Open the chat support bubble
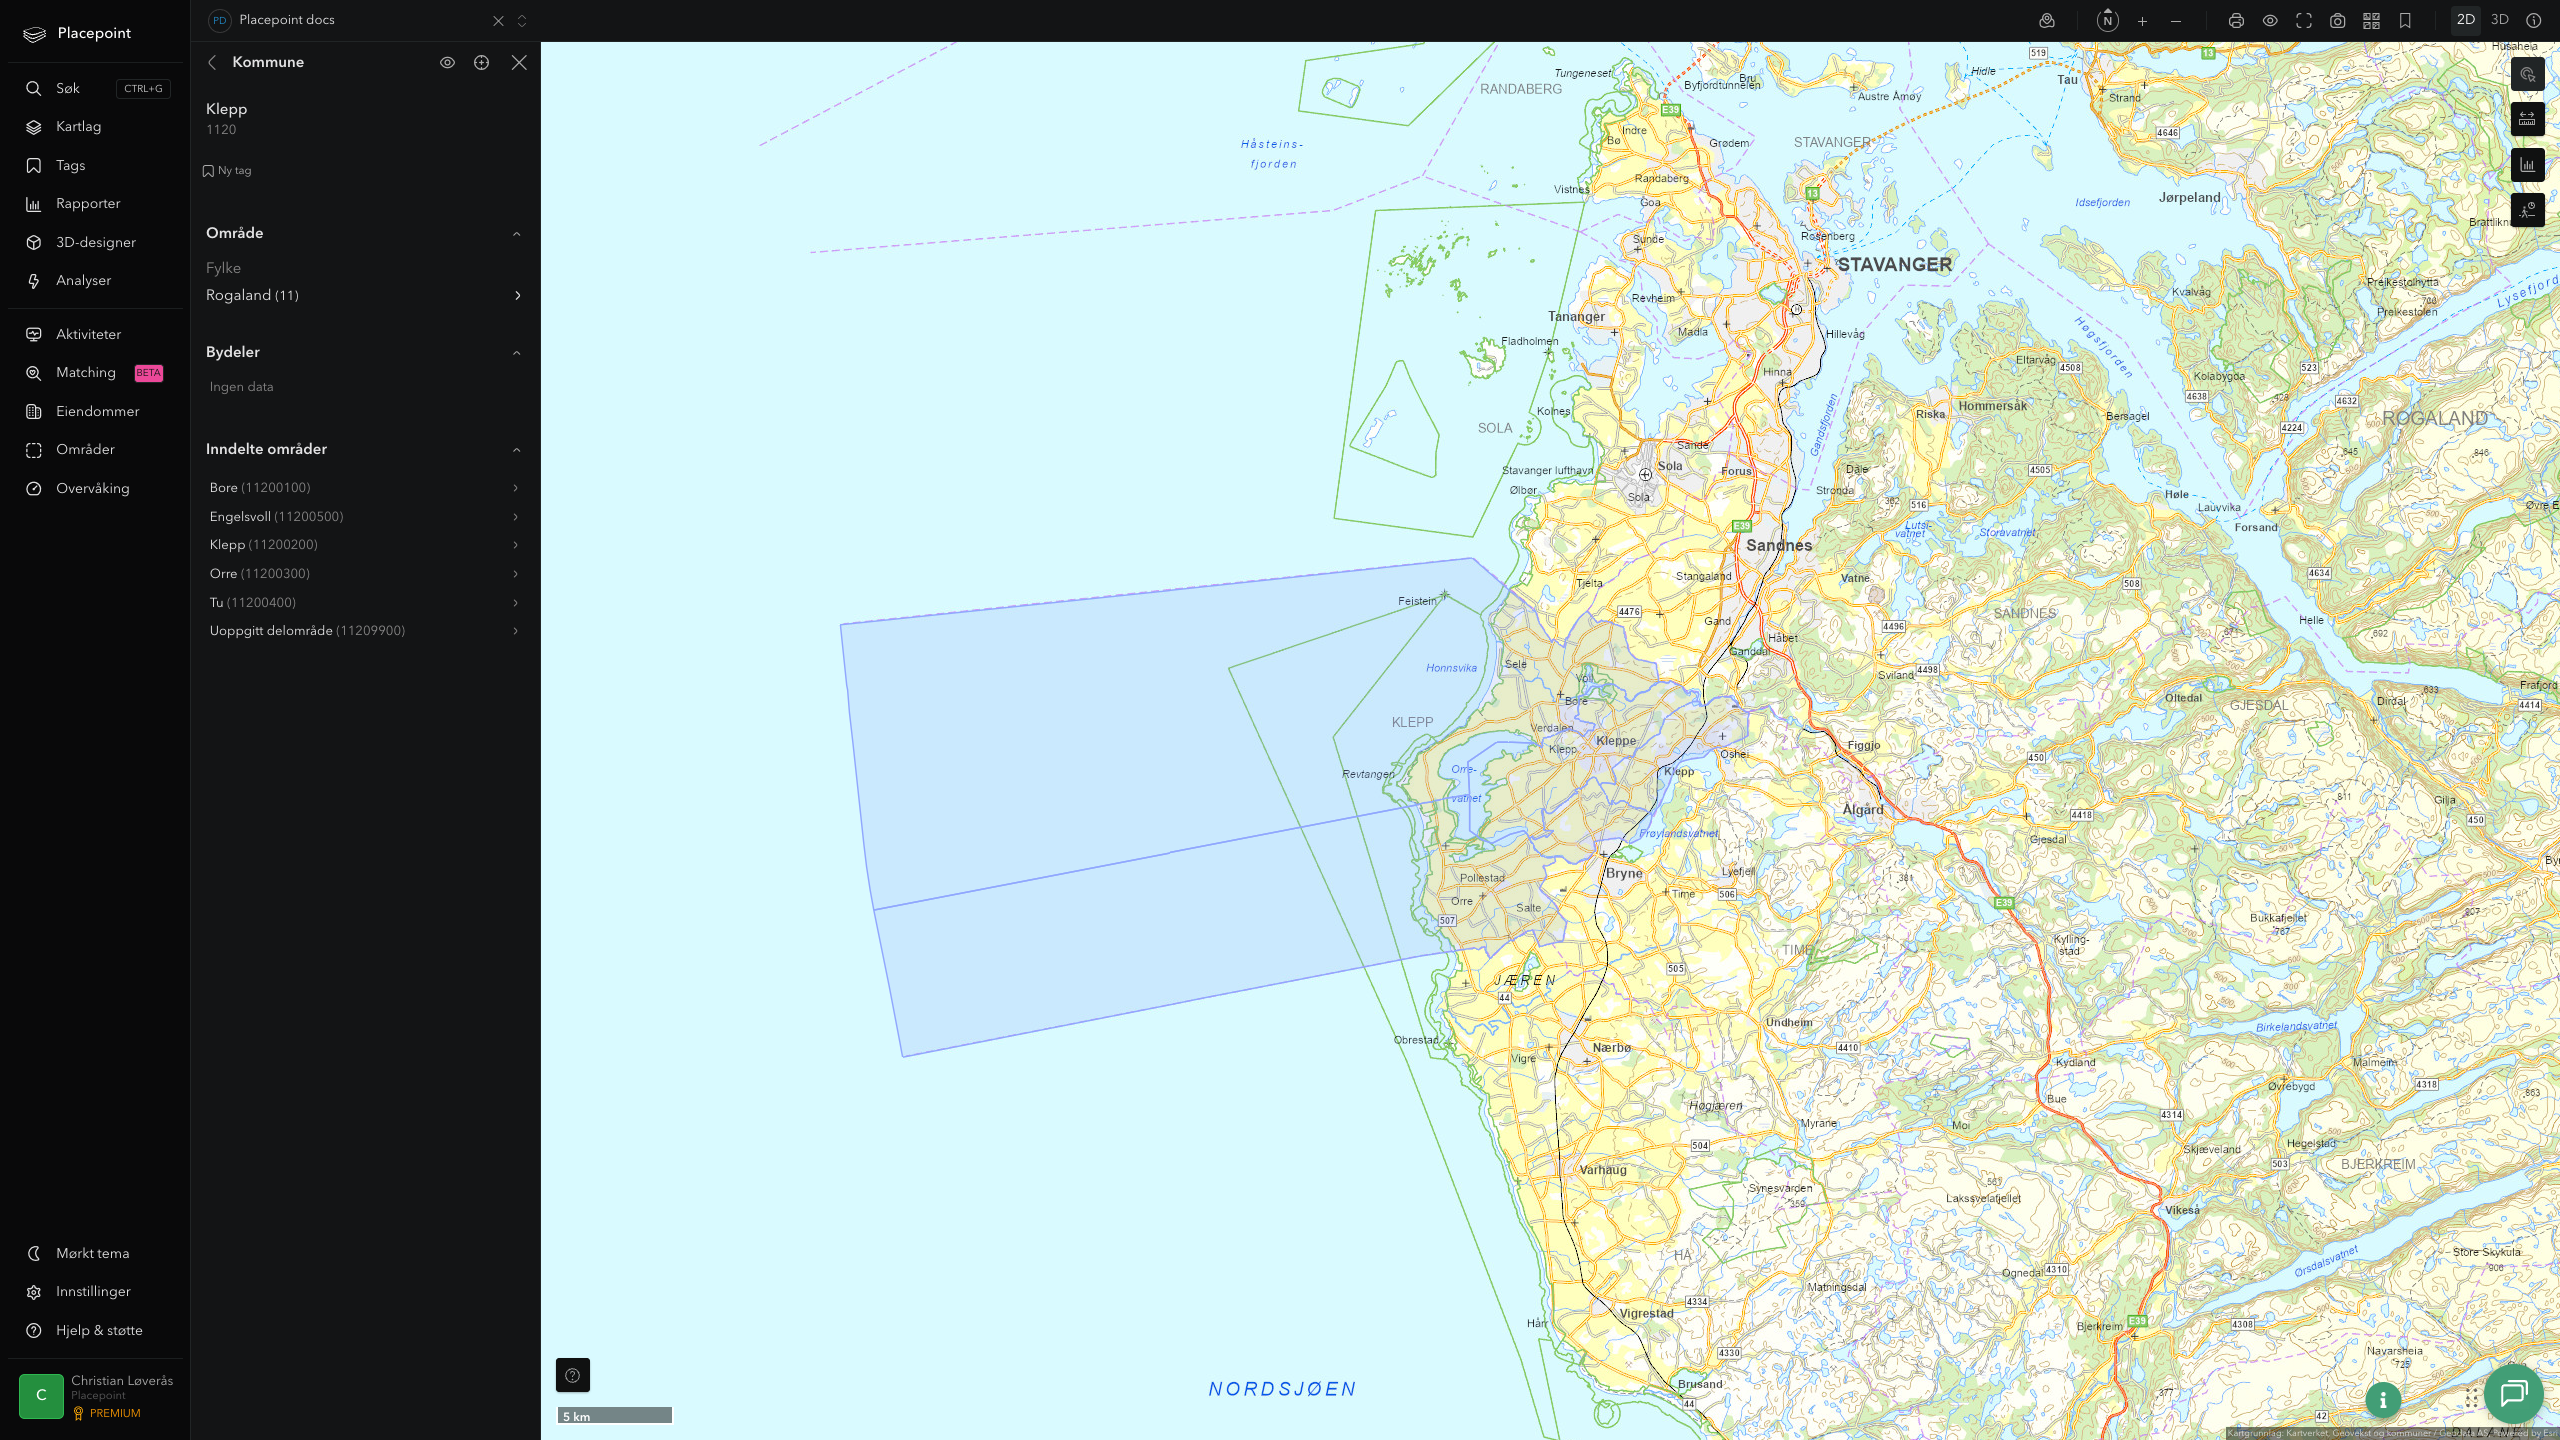The width and height of the screenshot is (2560, 1440). [x=2514, y=1393]
